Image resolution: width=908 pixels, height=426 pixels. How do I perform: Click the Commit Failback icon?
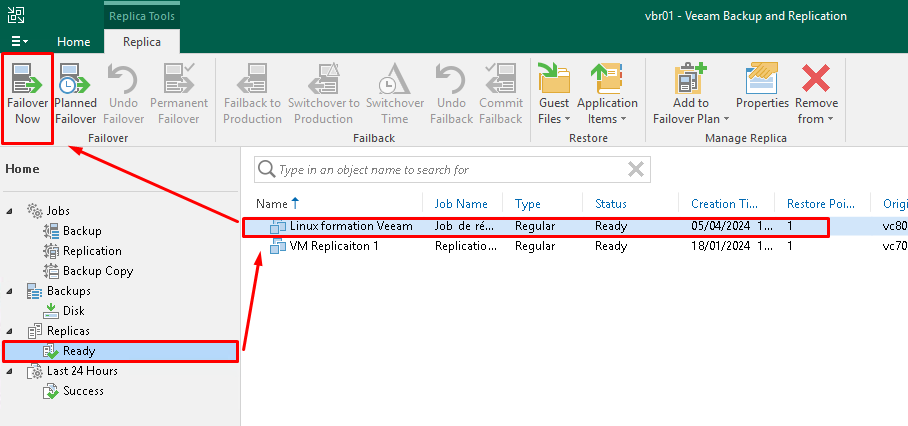coord(500,78)
